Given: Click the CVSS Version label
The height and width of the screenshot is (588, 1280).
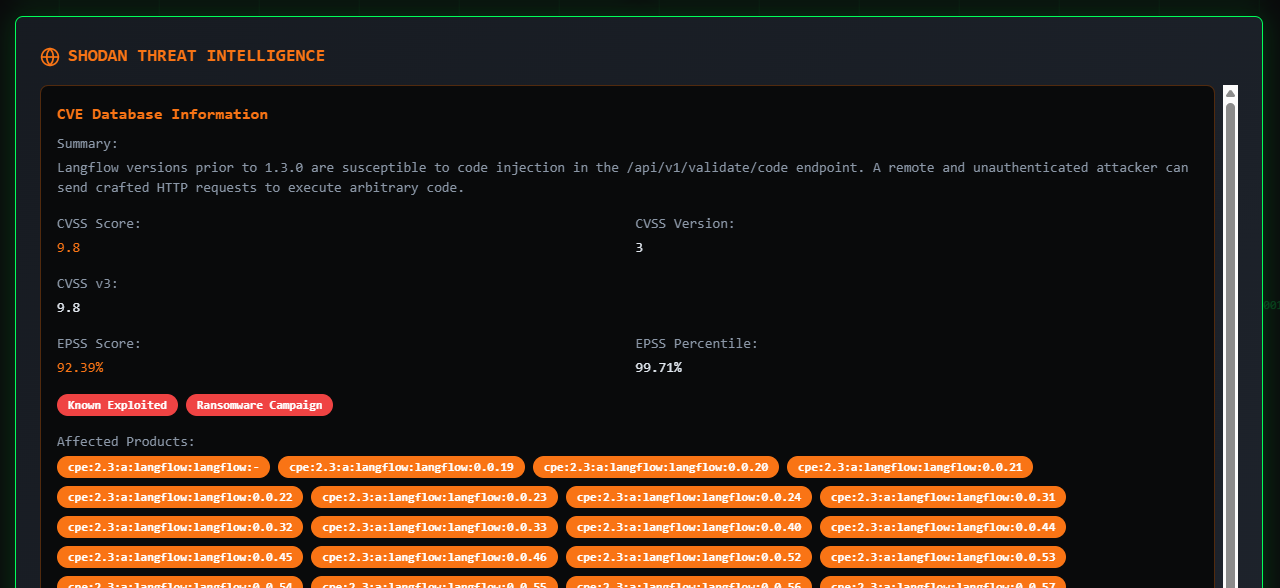Looking at the screenshot, I should click(x=685, y=223).
